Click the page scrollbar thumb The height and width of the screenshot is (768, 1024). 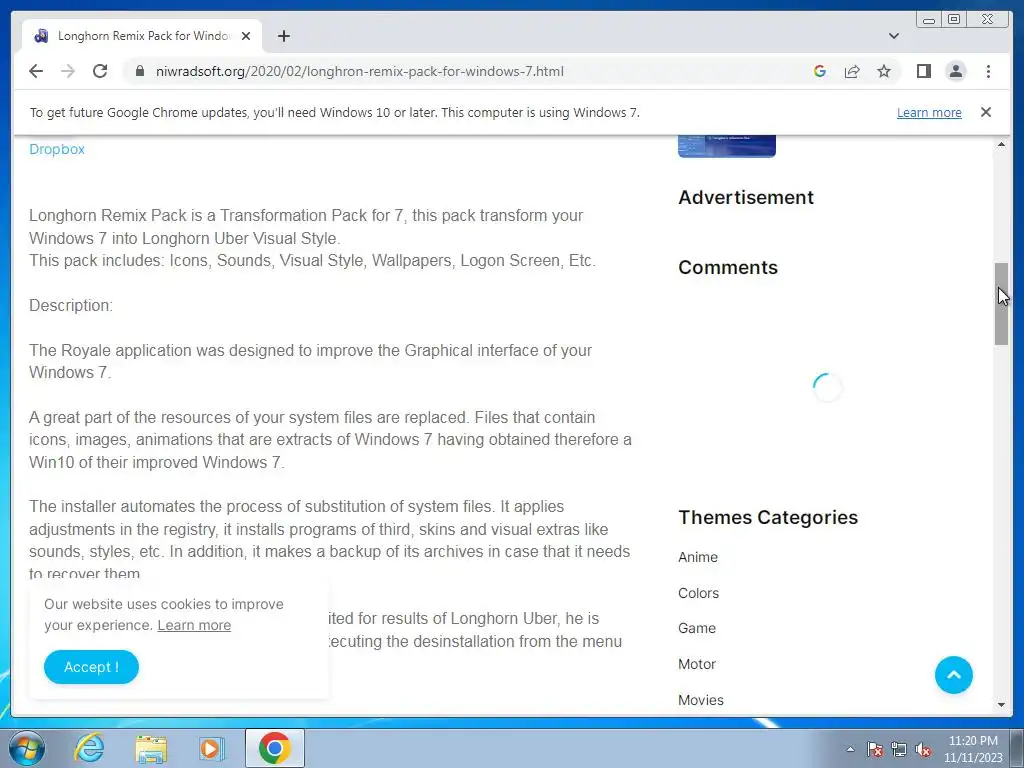[x=1001, y=304]
